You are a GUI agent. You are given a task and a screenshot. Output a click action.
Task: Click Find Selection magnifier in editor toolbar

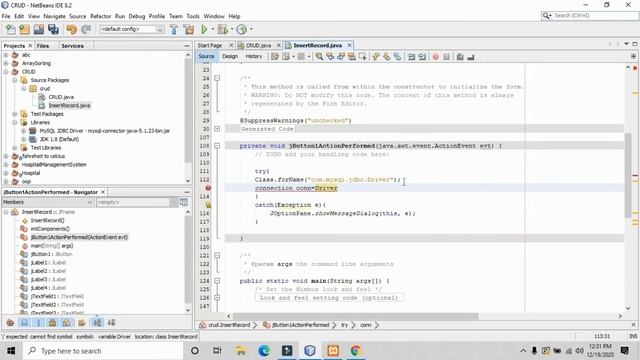pyautogui.click(x=319, y=57)
